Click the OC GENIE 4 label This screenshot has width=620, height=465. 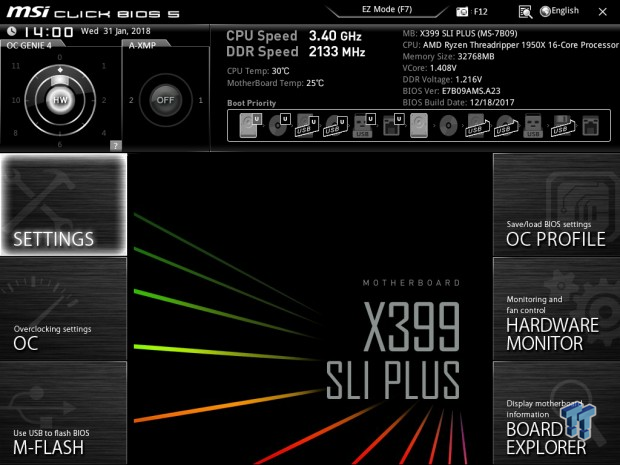point(29,45)
